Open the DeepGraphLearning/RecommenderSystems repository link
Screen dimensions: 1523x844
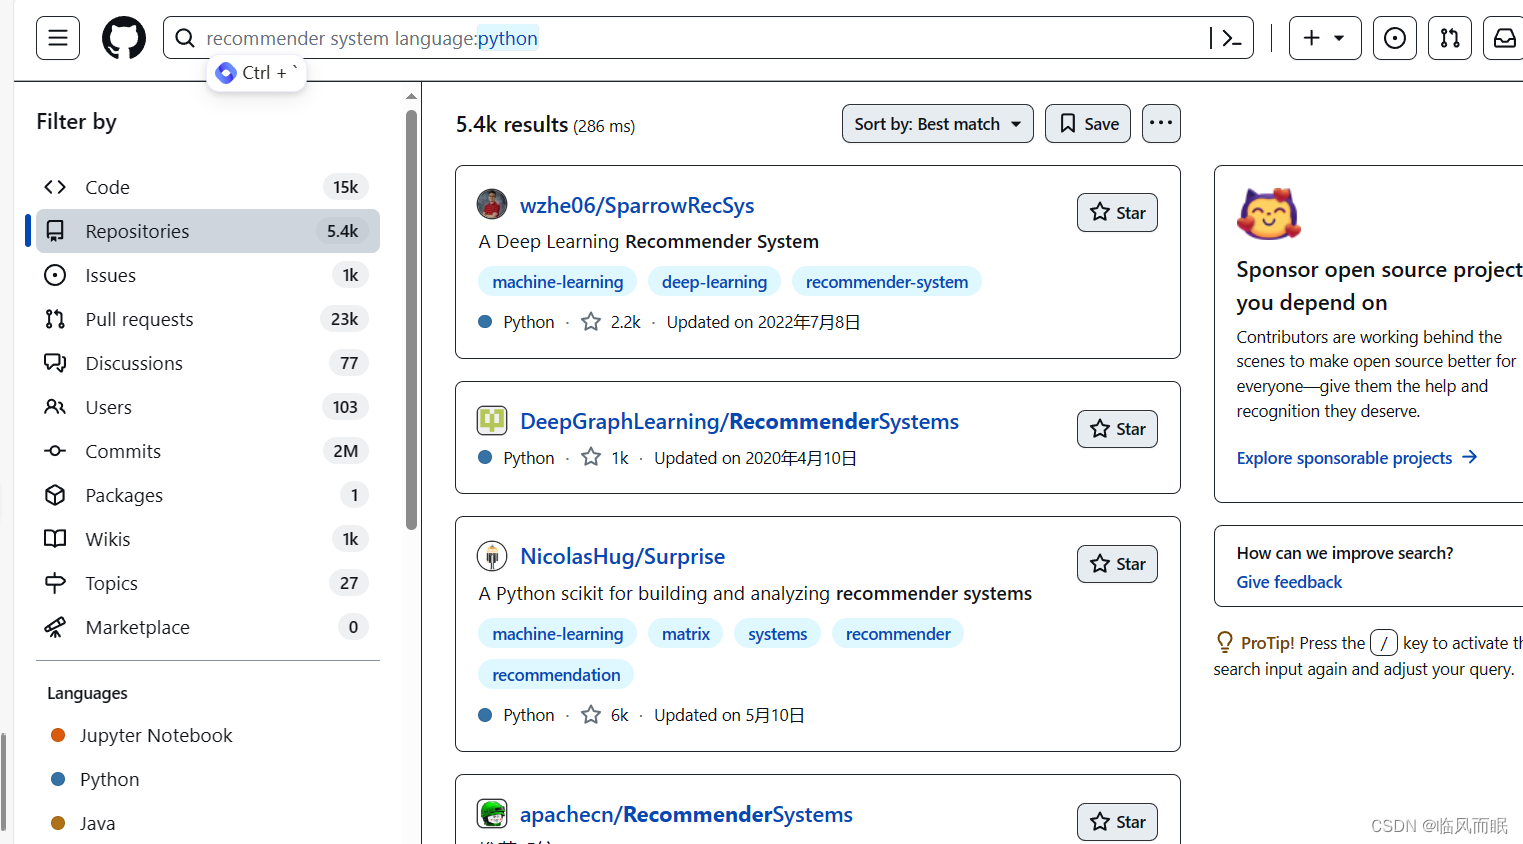739,421
